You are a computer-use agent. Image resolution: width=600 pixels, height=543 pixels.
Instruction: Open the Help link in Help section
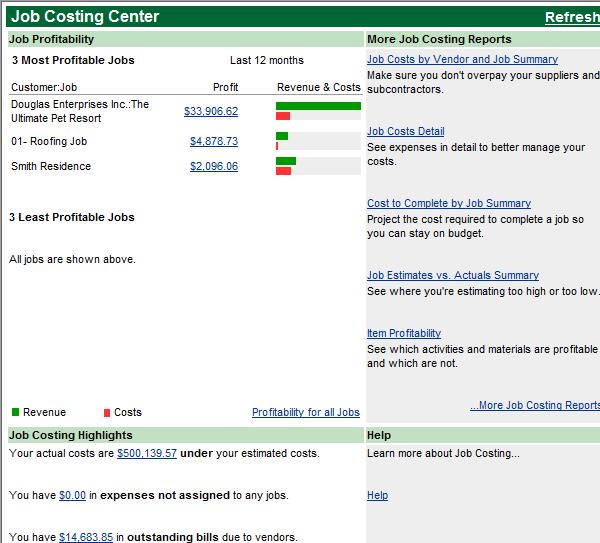pos(377,495)
